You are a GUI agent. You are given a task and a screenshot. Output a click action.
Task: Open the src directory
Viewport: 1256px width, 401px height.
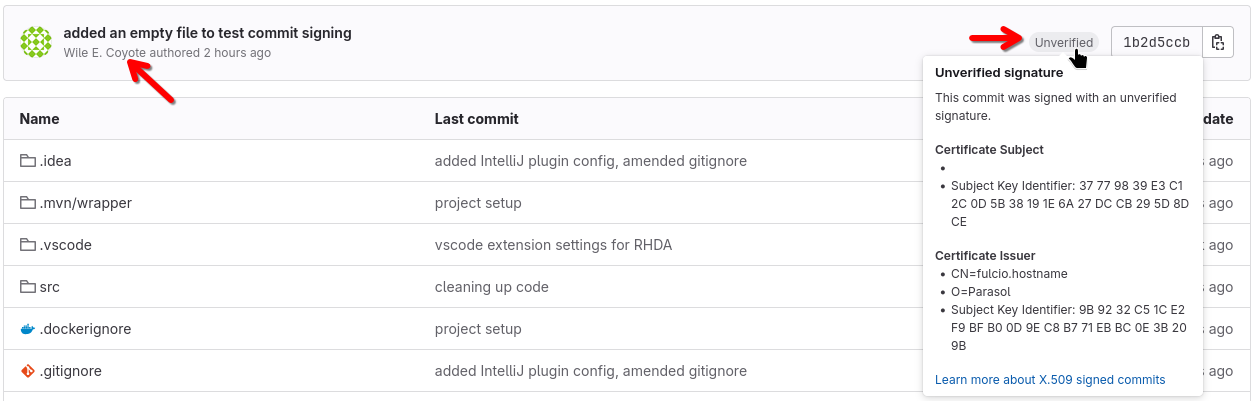click(x=50, y=287)
